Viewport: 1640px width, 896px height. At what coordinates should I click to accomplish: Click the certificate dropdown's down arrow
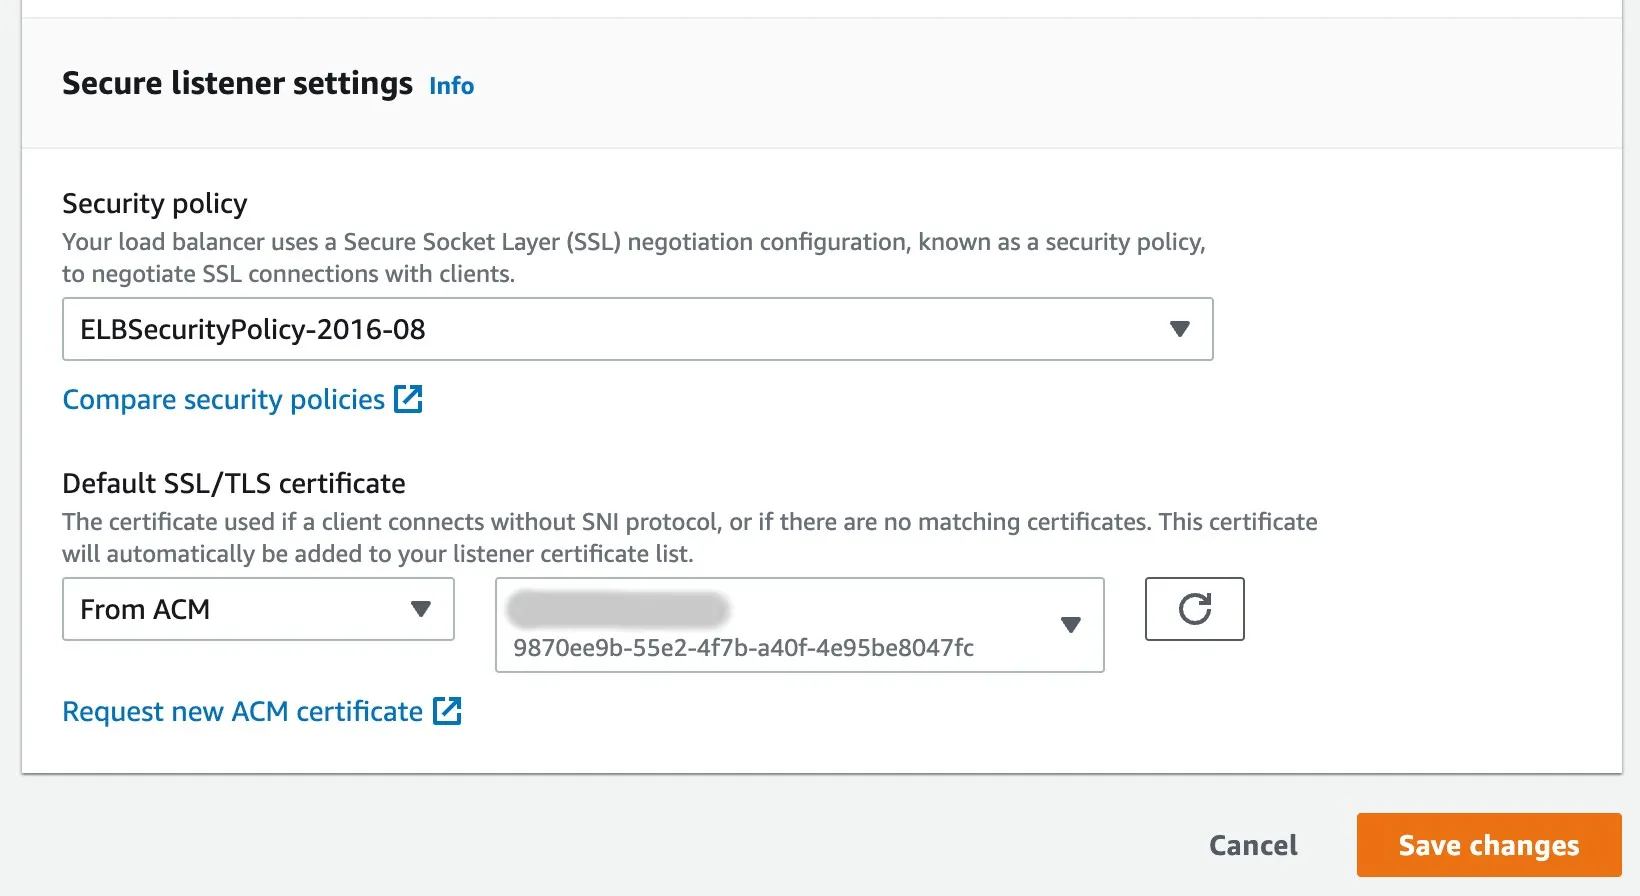click(x=1070, y=625)
